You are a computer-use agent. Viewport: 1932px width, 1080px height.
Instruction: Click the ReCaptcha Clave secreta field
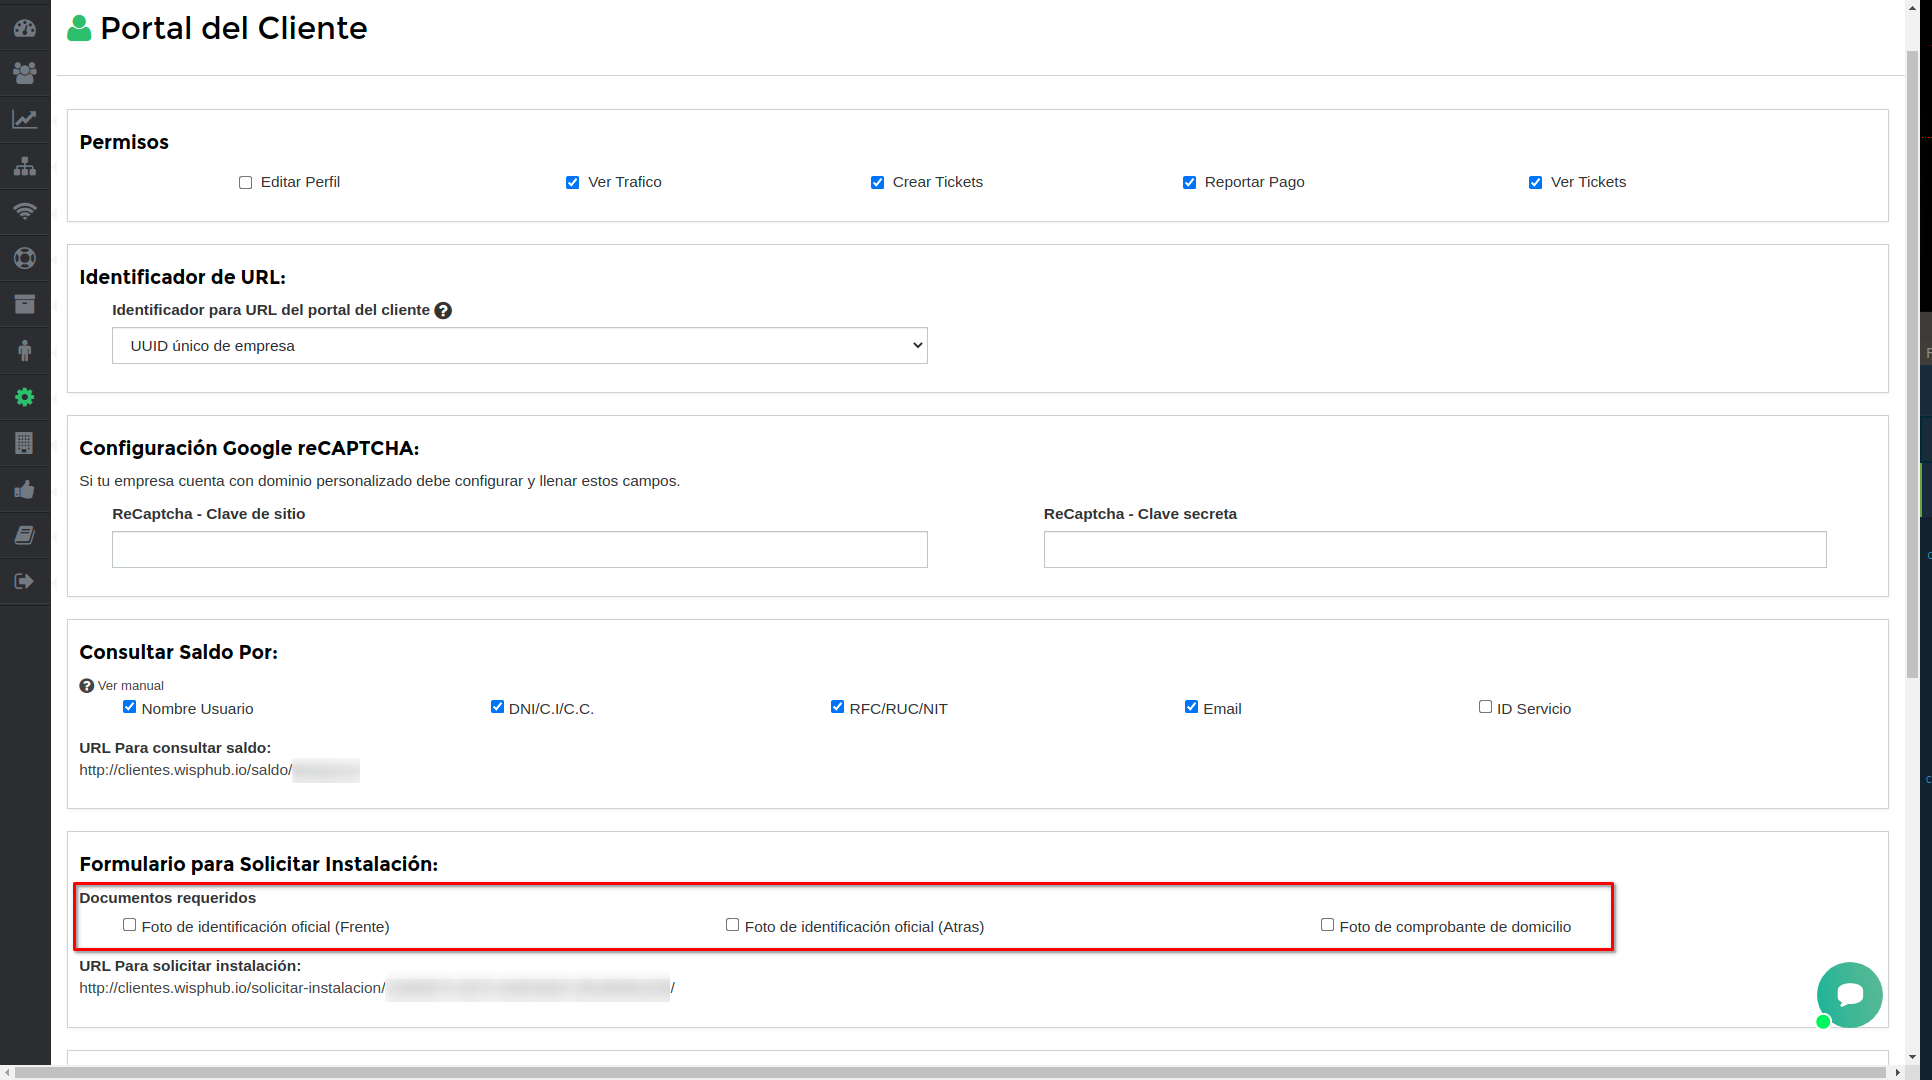pos(1435,550)
